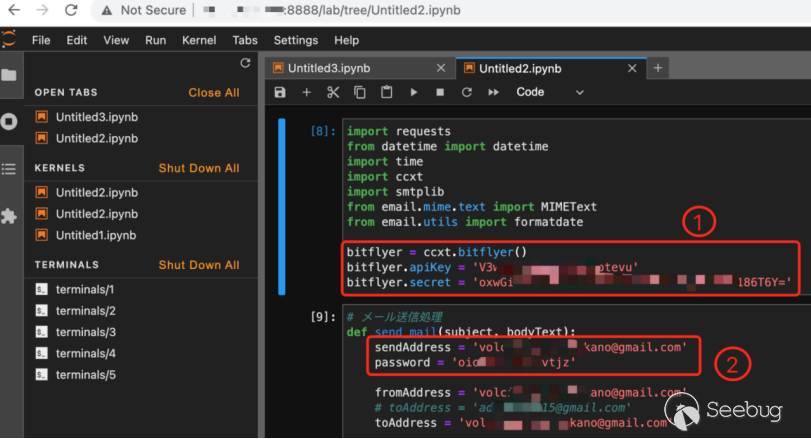Save the notebook with the disk icon

(280, 92)
